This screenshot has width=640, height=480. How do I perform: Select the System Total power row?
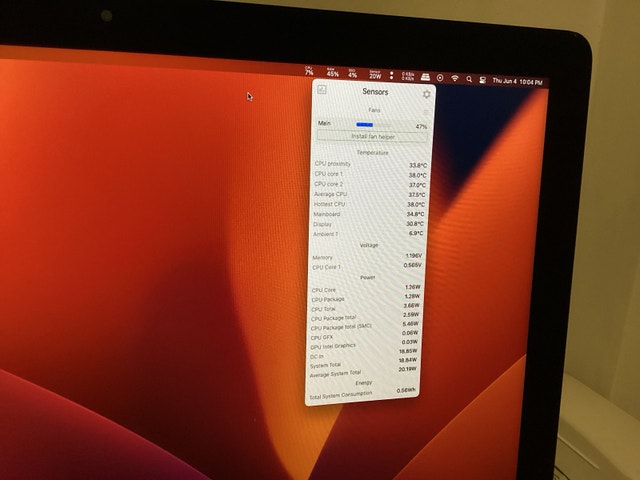tap(362, 363)
